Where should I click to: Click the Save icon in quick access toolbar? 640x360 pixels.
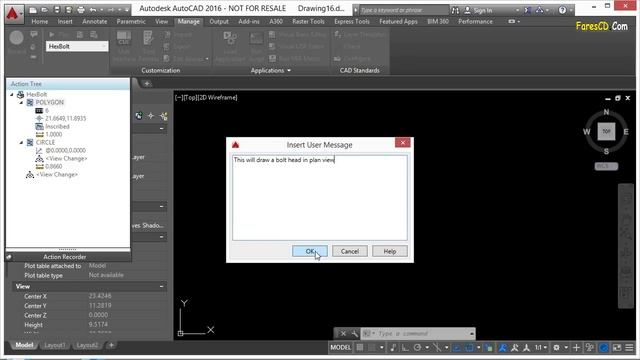point(57,10)
